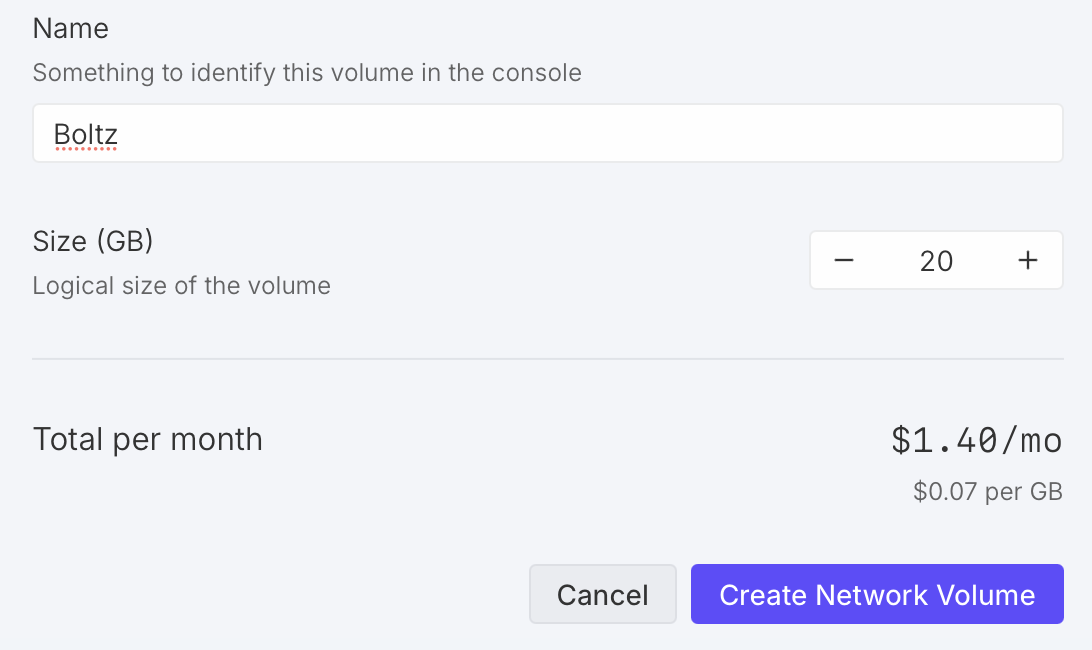Place cursor in empty area of Name field
Screen dimensions: 1092x650
tap(600, 133)
